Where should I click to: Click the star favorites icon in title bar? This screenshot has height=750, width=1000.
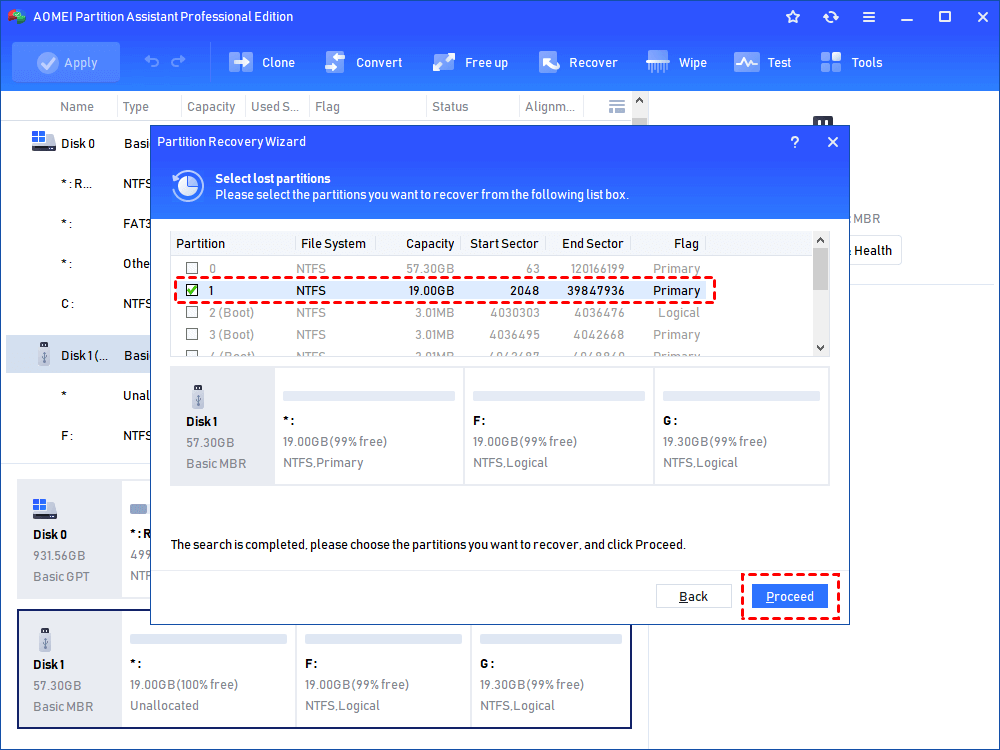(x=793, y=17)
